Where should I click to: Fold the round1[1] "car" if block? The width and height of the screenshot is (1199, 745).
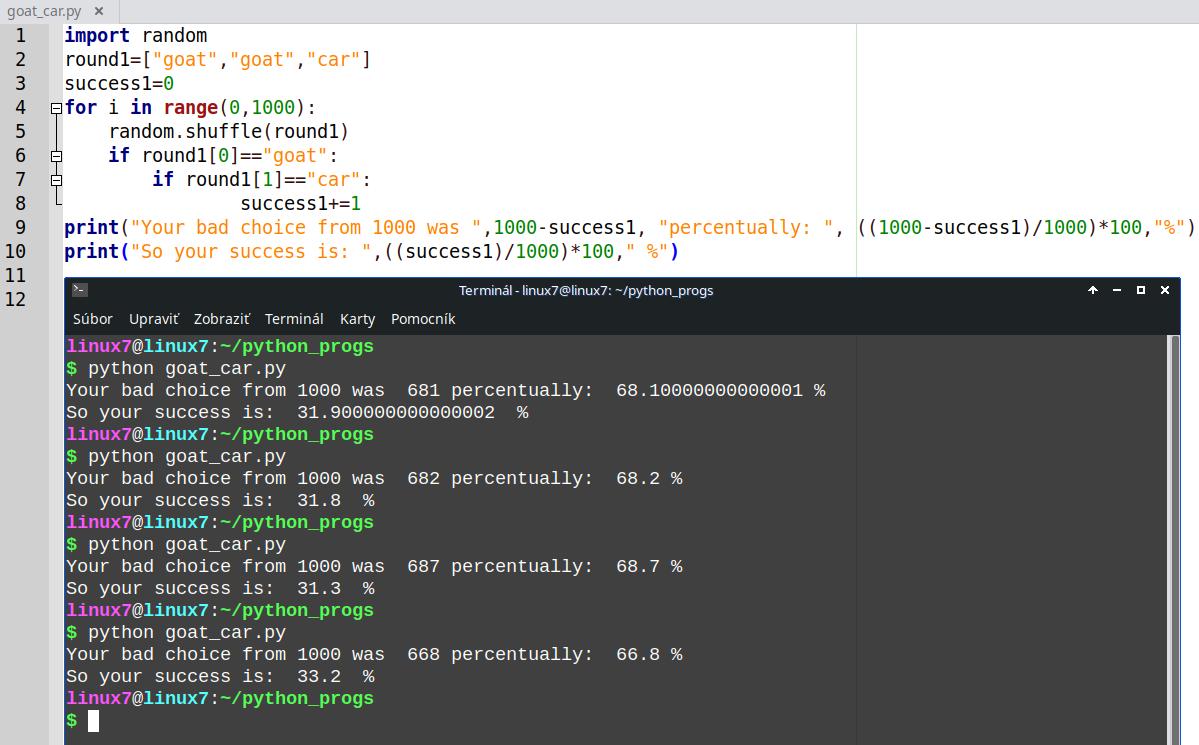pos(57,180)
